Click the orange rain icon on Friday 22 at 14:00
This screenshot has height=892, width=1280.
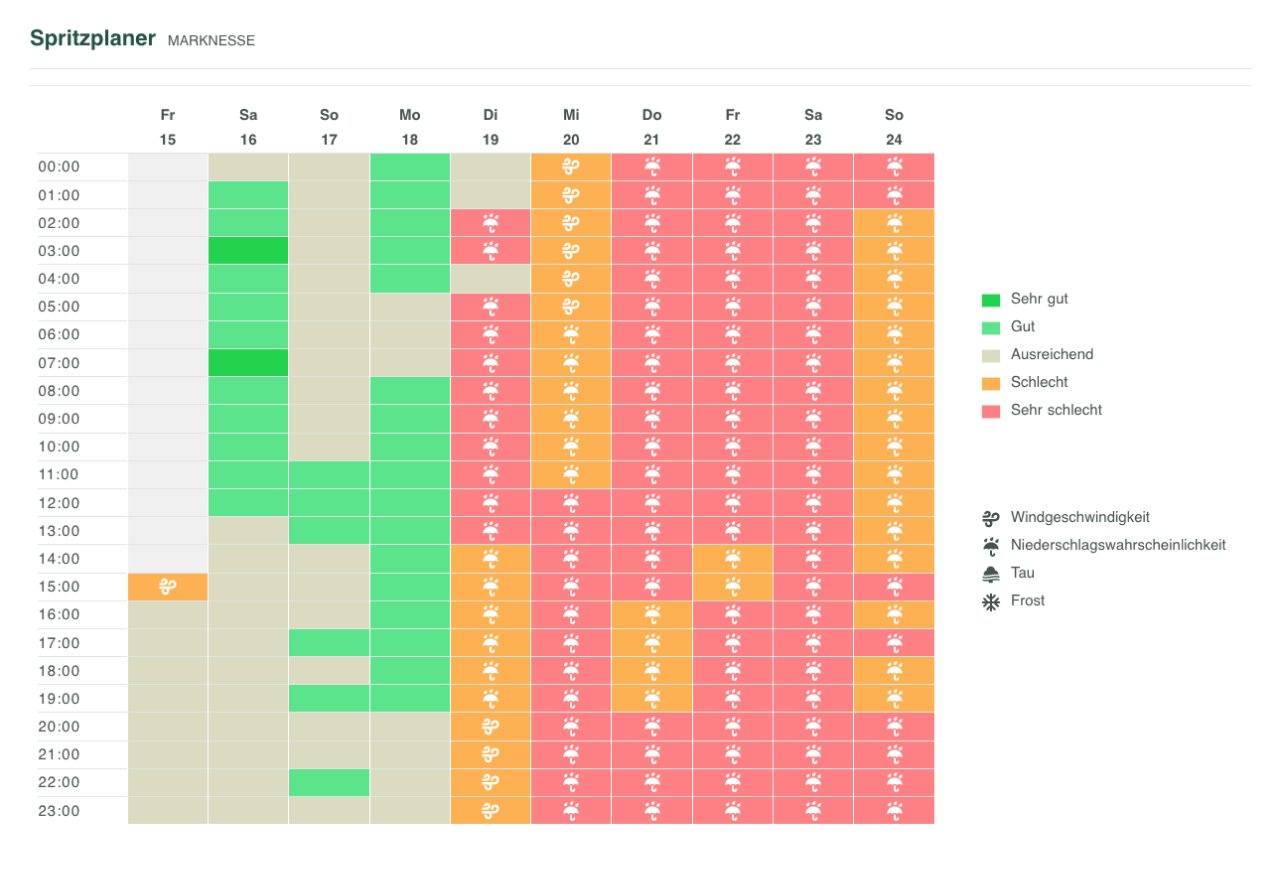click(x=733, y=558)
